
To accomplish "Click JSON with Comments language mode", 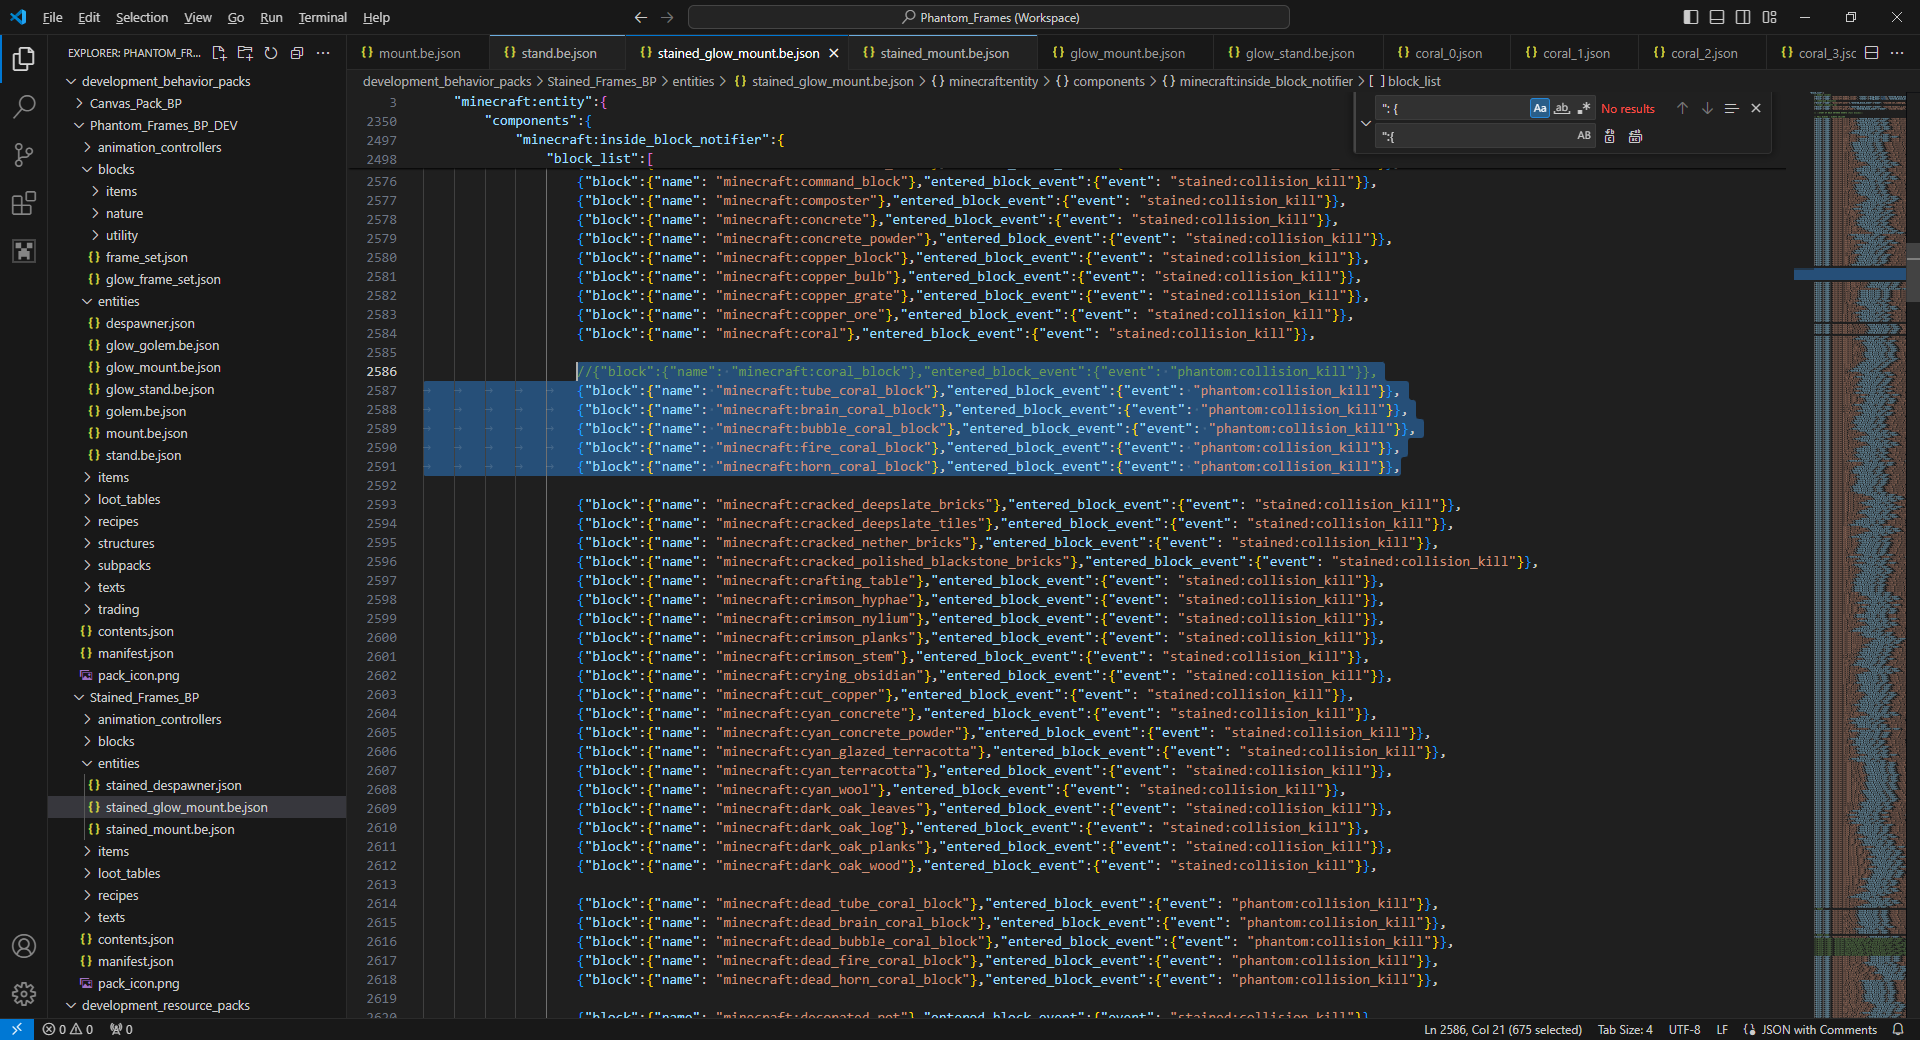I will click(1818, 1029).
